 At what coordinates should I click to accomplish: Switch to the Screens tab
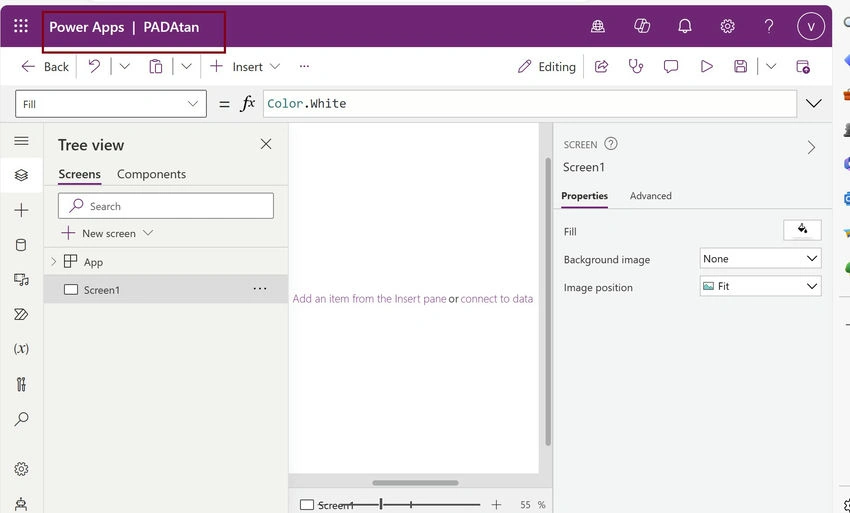tap(79, 174)
